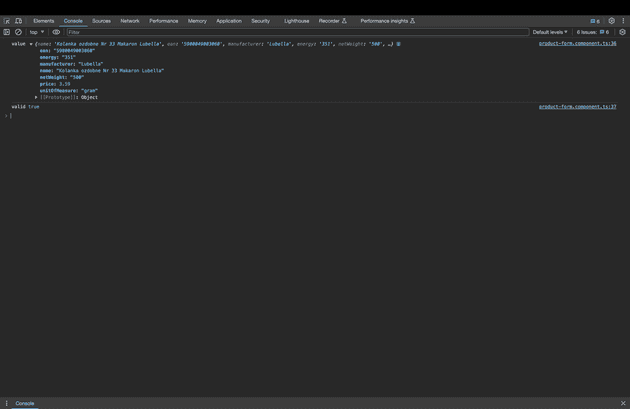Select the Console tab in the top bar
This screenshot has height=409, width=630.
point(73,21)
